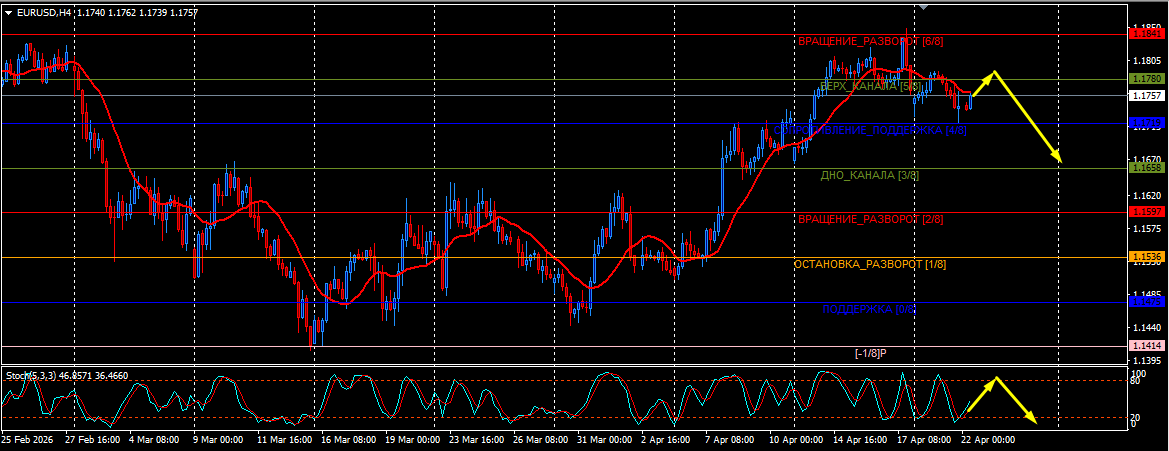
Task: Click the 7 Apr 08:00 time label
Action: tap(731, 440)
